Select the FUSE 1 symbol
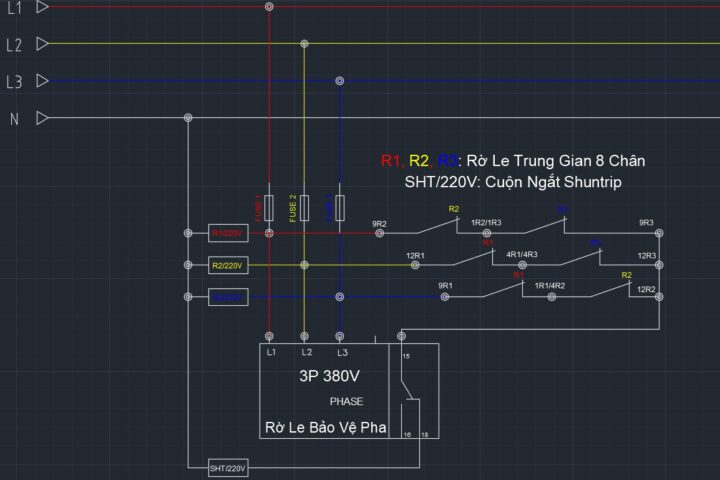720x480 pixels. [269, 208]
